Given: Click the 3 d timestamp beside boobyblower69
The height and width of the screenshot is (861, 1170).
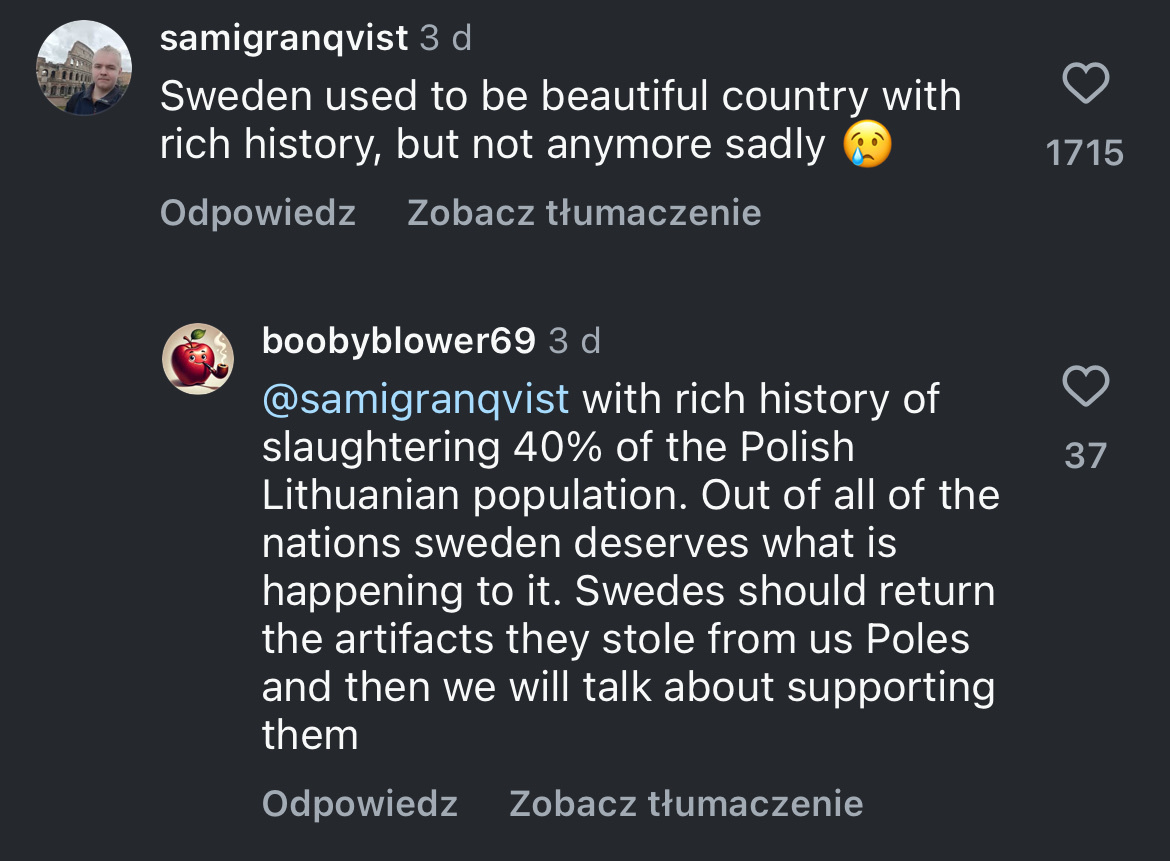Looking at the screenshot, I should coord(575,341).
